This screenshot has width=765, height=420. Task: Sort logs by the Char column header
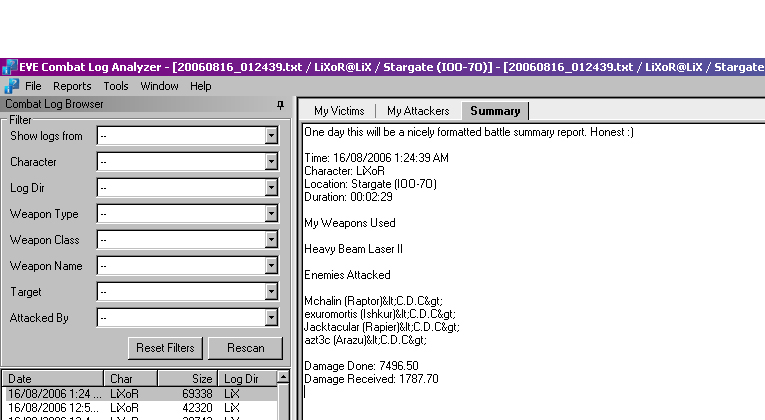(130, 379)
